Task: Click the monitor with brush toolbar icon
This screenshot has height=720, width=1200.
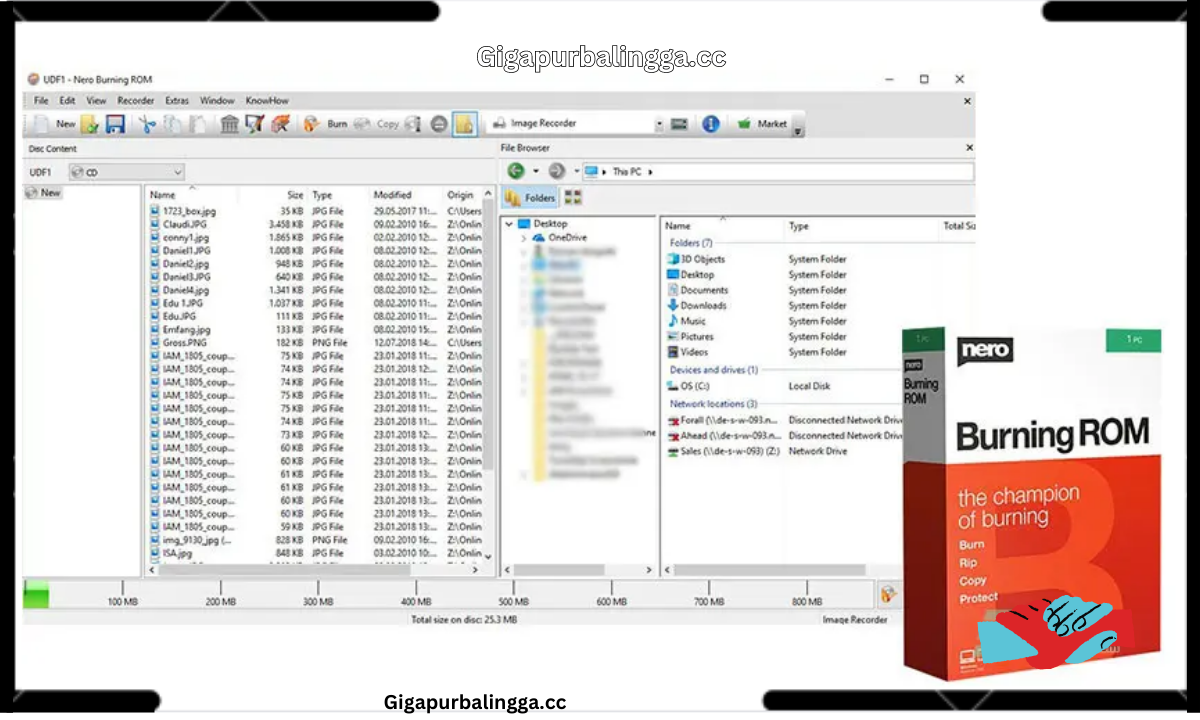Action: 255,124
